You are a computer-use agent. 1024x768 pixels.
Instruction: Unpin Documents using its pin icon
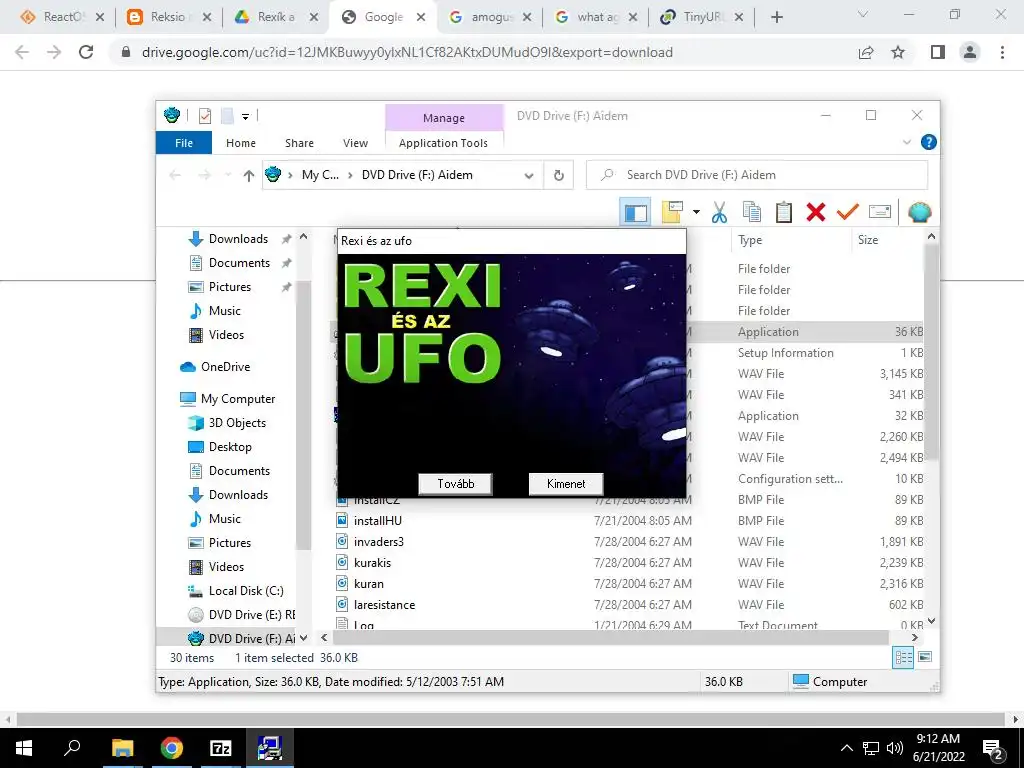[x=286, y=263]
